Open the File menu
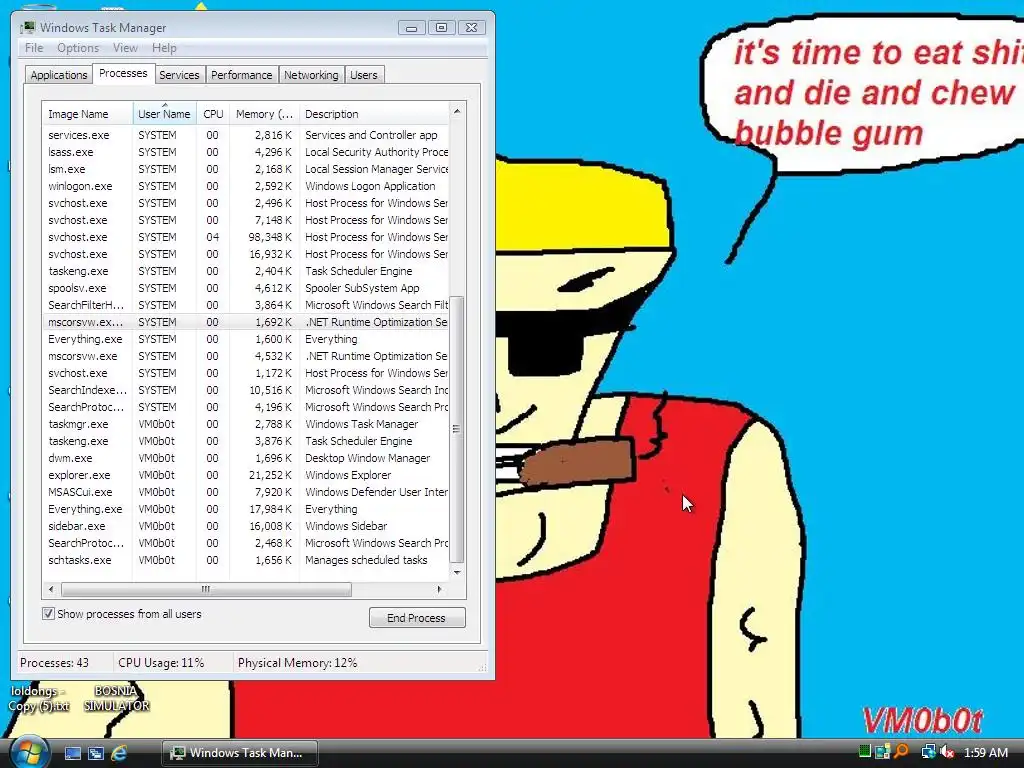 coord(34,48)
